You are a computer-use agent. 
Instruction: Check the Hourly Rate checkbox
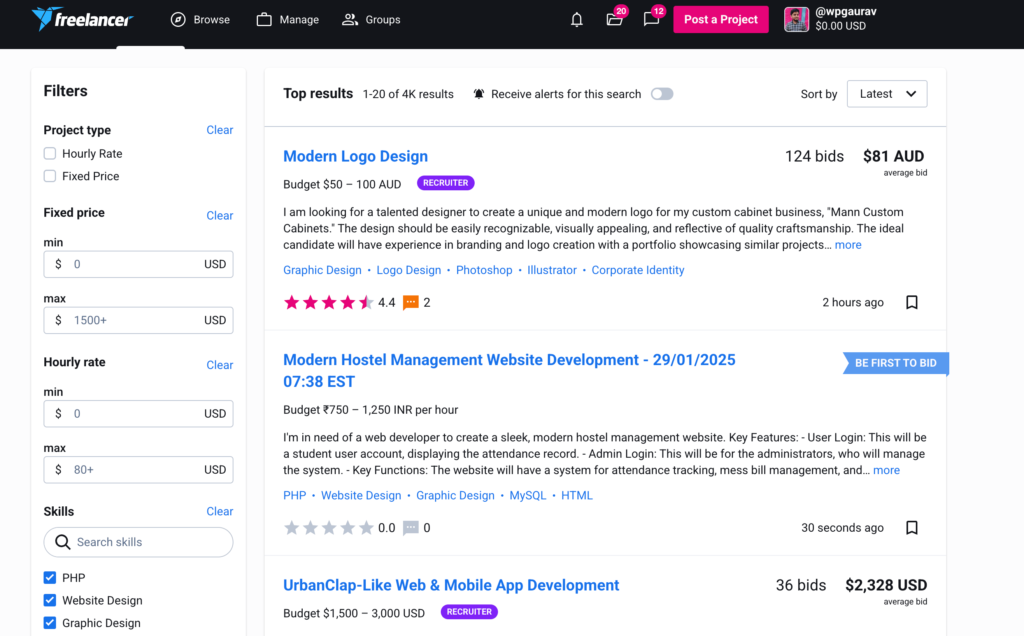point(50,154)
